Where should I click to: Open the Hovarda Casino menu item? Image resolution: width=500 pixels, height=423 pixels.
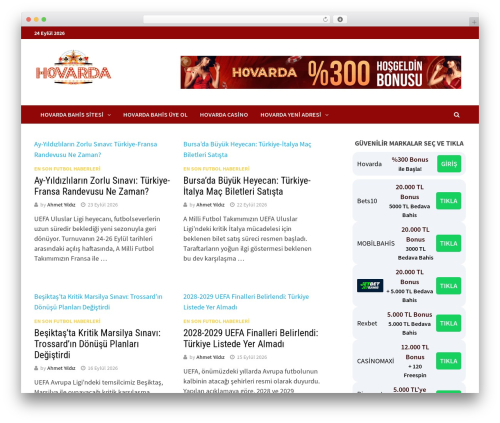[224, 115]
